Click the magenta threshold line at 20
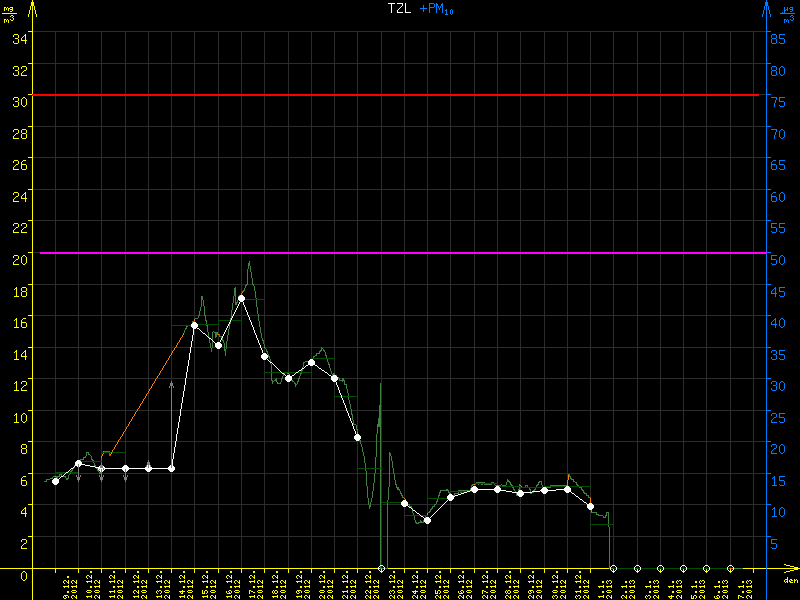 tap(400, 253)
